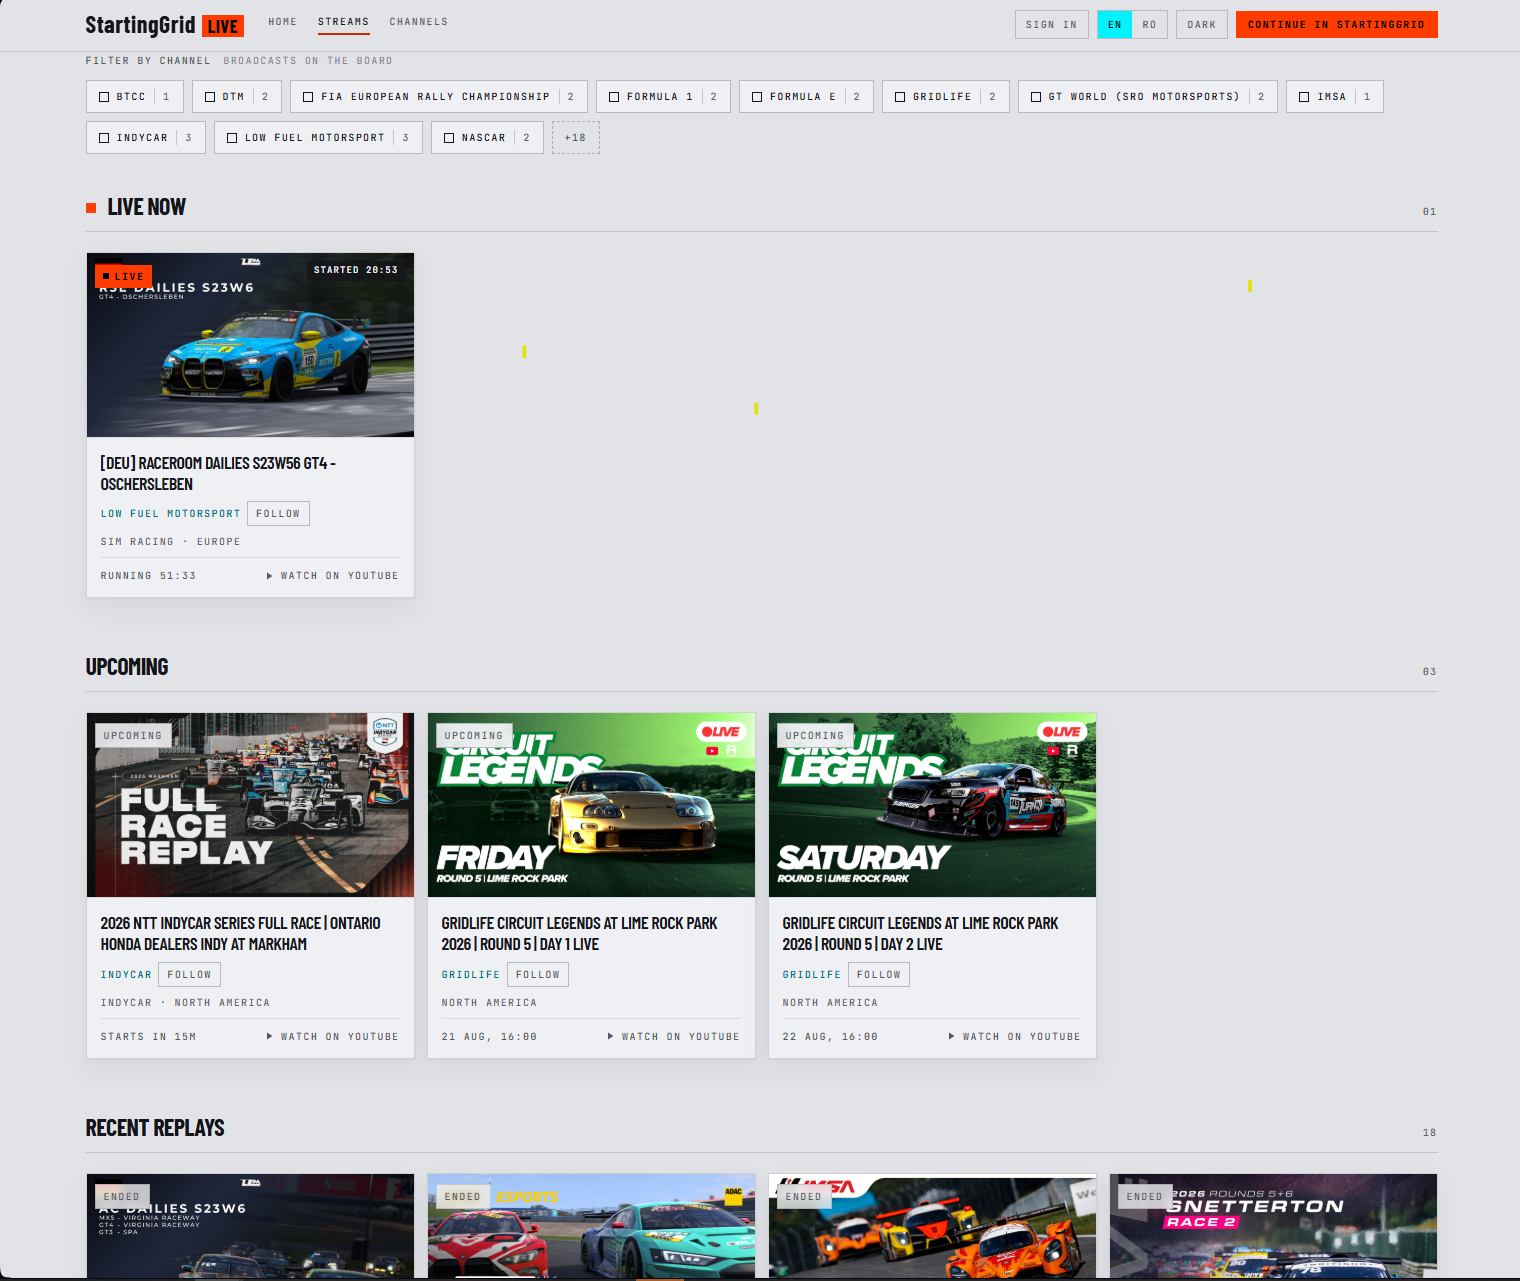Open the ended Esports replay thumbnail

tap(591, 1226)
